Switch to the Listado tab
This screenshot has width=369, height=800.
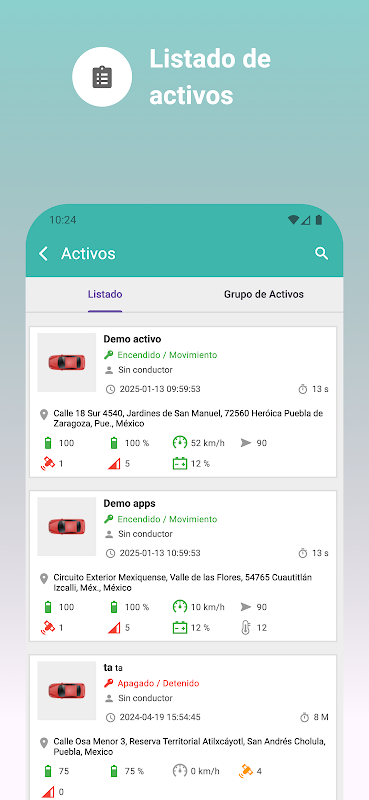coord(105,294)
